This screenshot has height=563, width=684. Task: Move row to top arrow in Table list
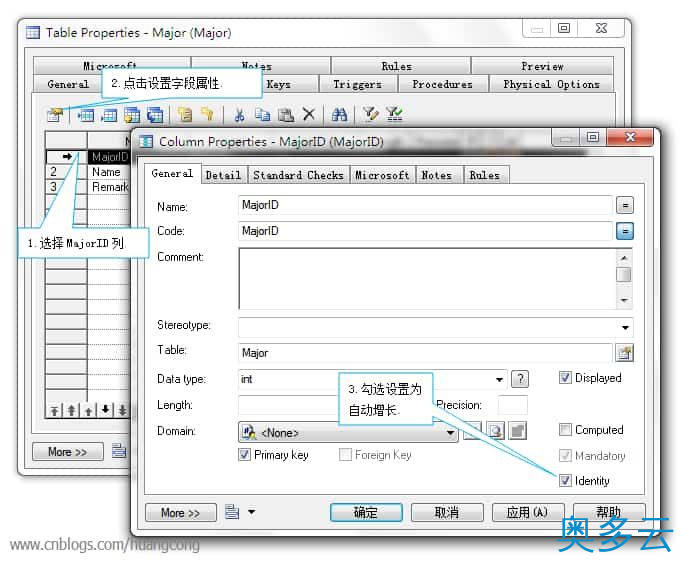[54, 410]
